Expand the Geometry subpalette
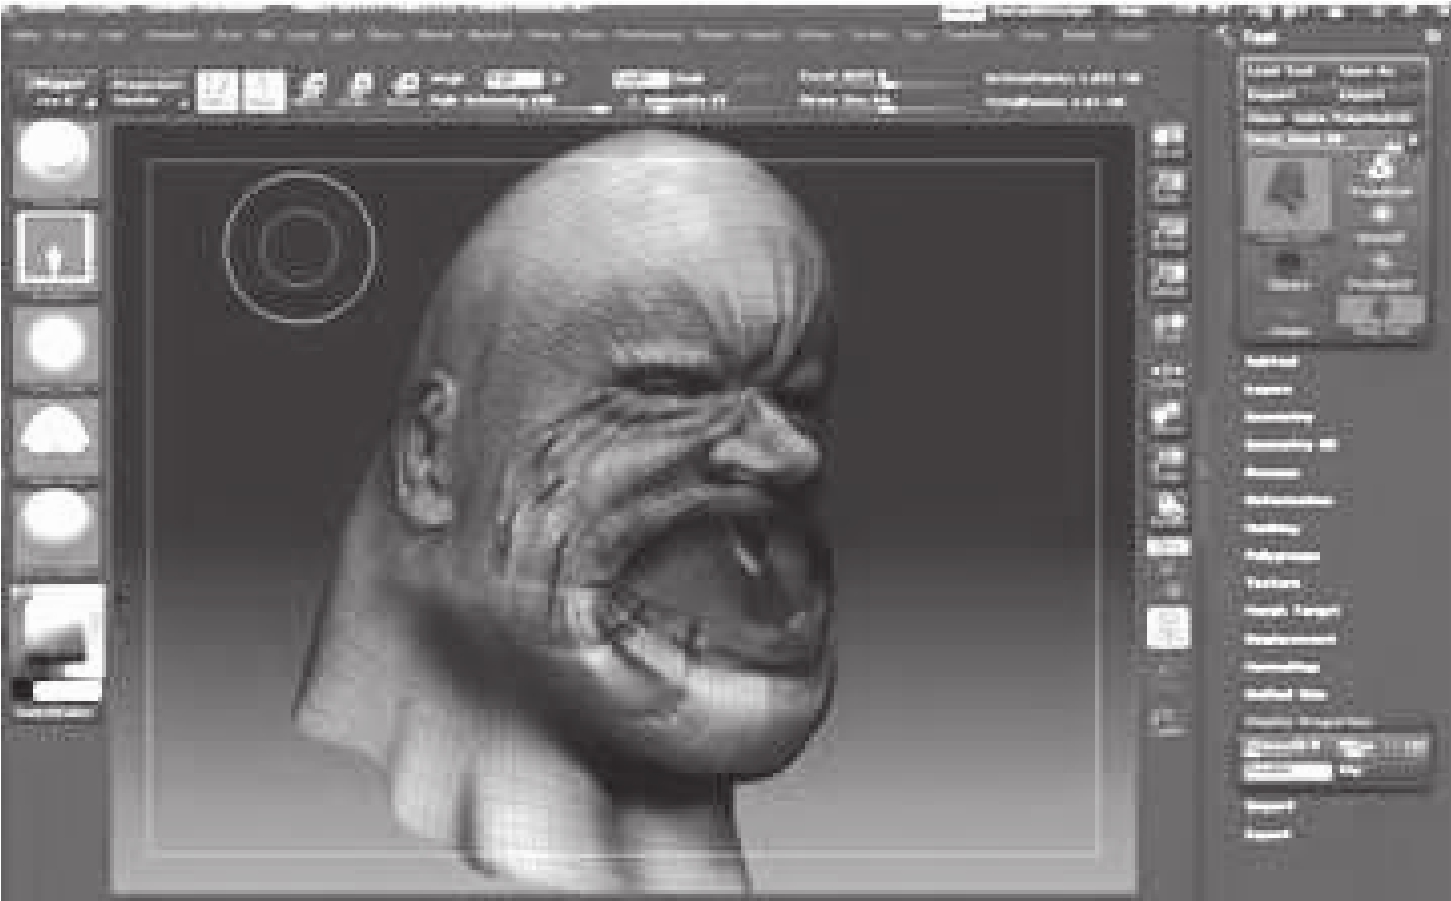Image resolution: width=1451 pixels, height=901 pixels. 1279,417
